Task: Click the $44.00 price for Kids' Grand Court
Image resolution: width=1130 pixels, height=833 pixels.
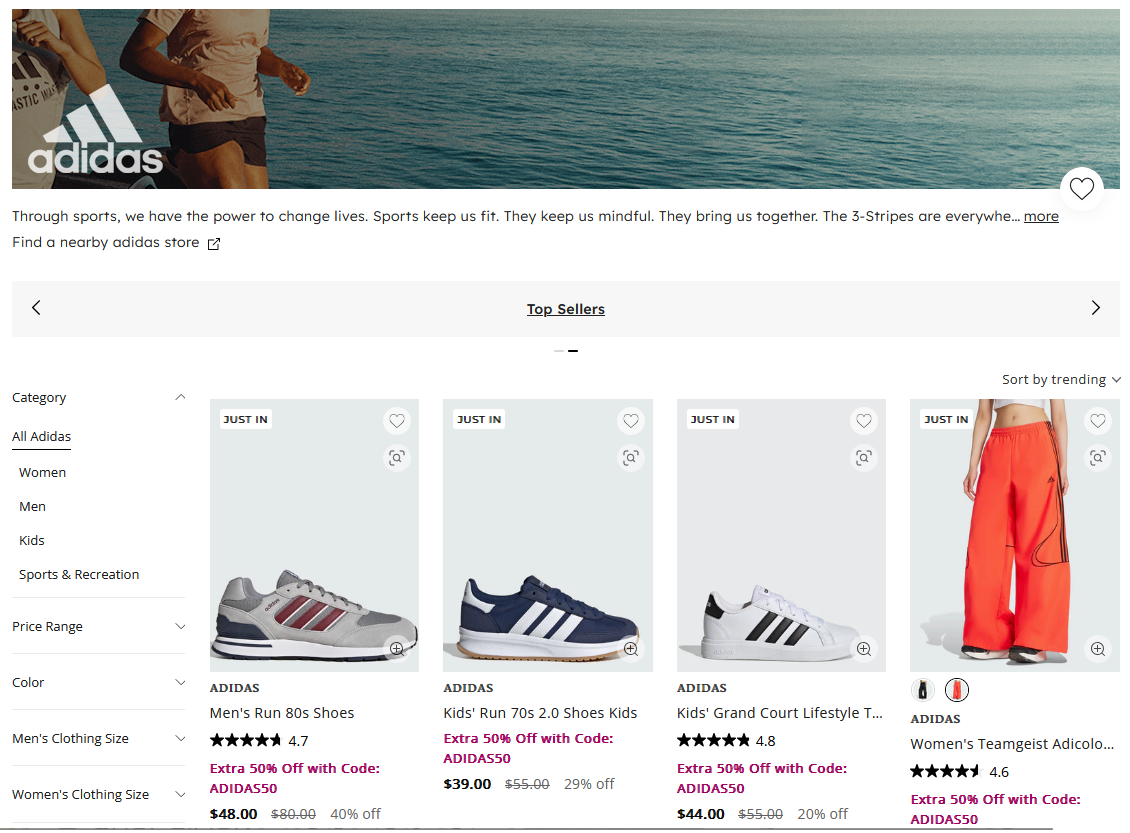Action: click(x=700, y=814)
